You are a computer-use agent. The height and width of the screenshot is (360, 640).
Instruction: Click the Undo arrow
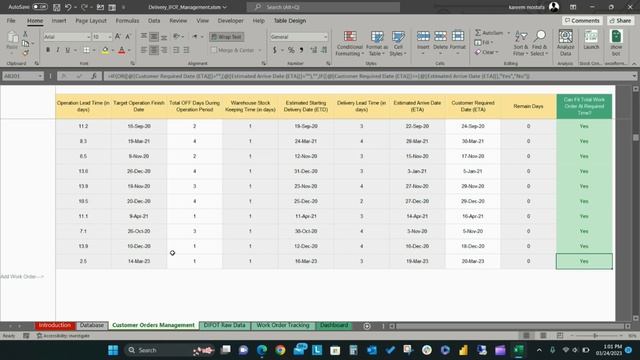coord(68,7)
